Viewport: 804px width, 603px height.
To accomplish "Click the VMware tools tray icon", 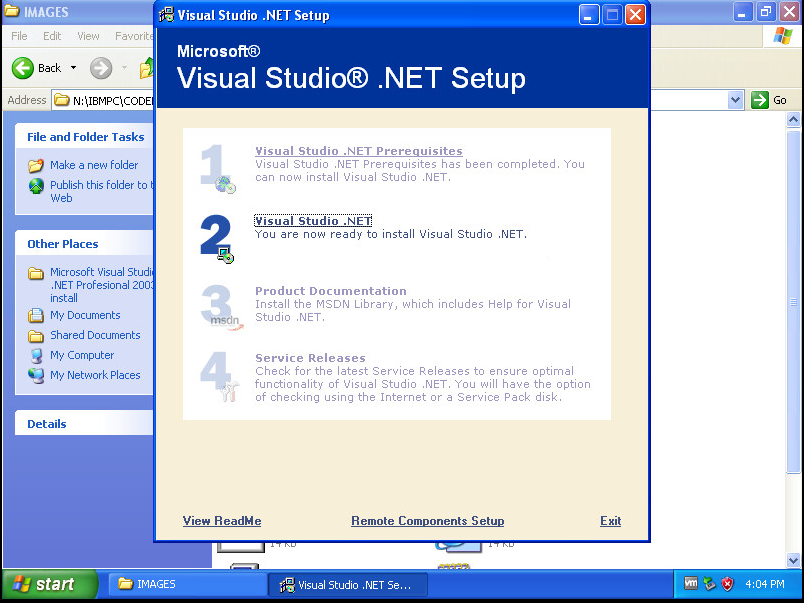I will pyautogui.click(x=691, y=584).
